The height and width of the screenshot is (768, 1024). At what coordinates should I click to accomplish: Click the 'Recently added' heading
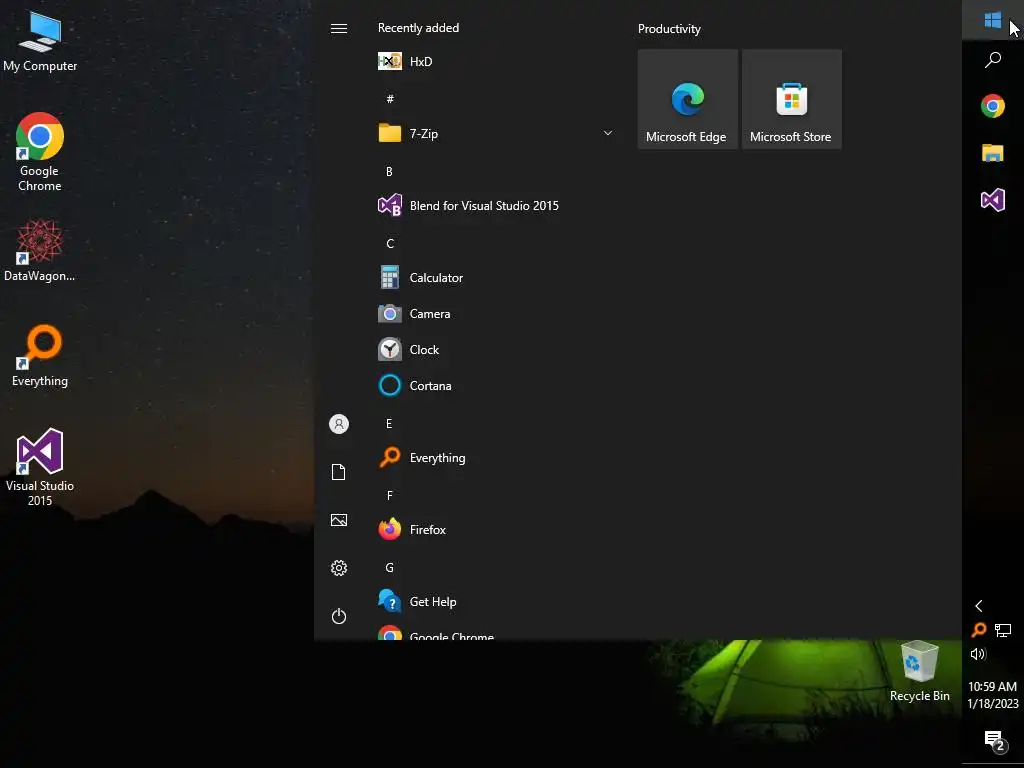(x=418, y=28)
